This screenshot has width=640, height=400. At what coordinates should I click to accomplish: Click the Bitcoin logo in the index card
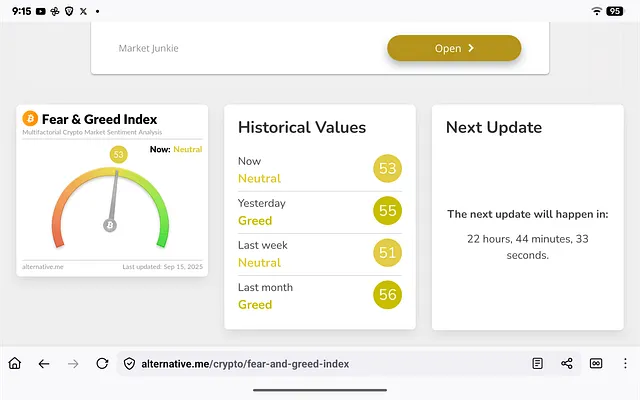(30, 119)
